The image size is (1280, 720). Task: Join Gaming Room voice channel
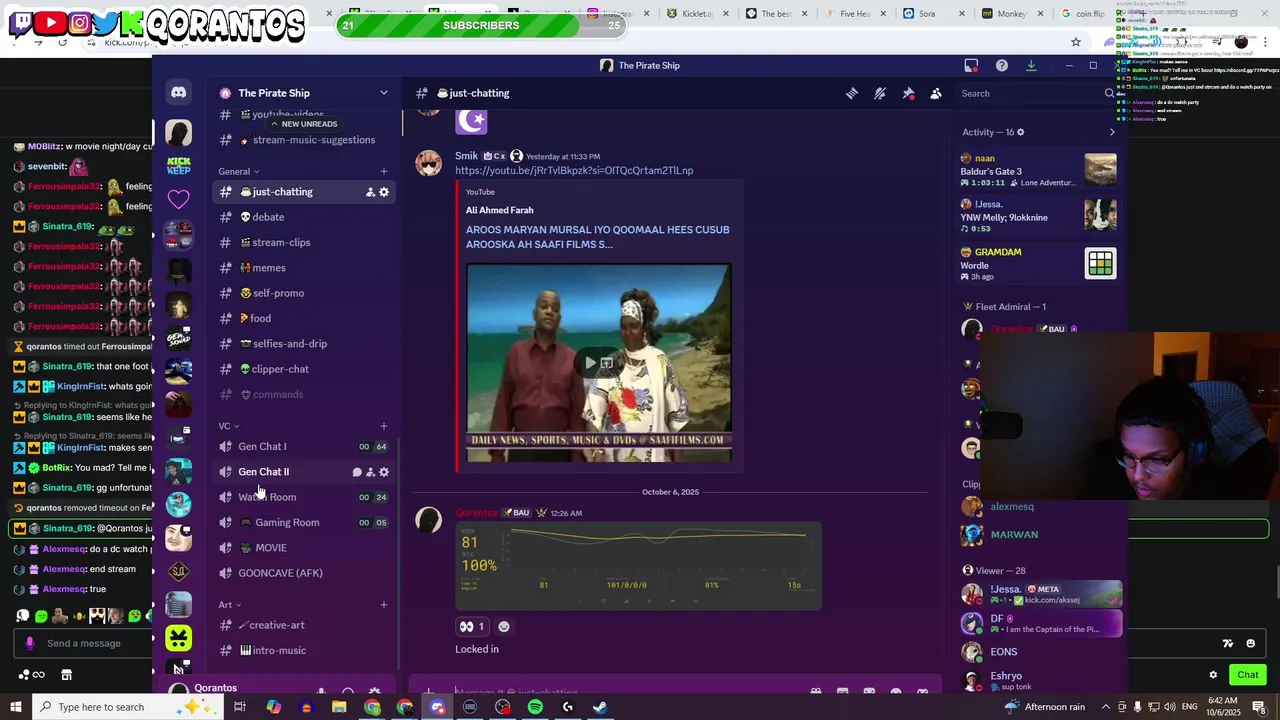coord(303,522)
